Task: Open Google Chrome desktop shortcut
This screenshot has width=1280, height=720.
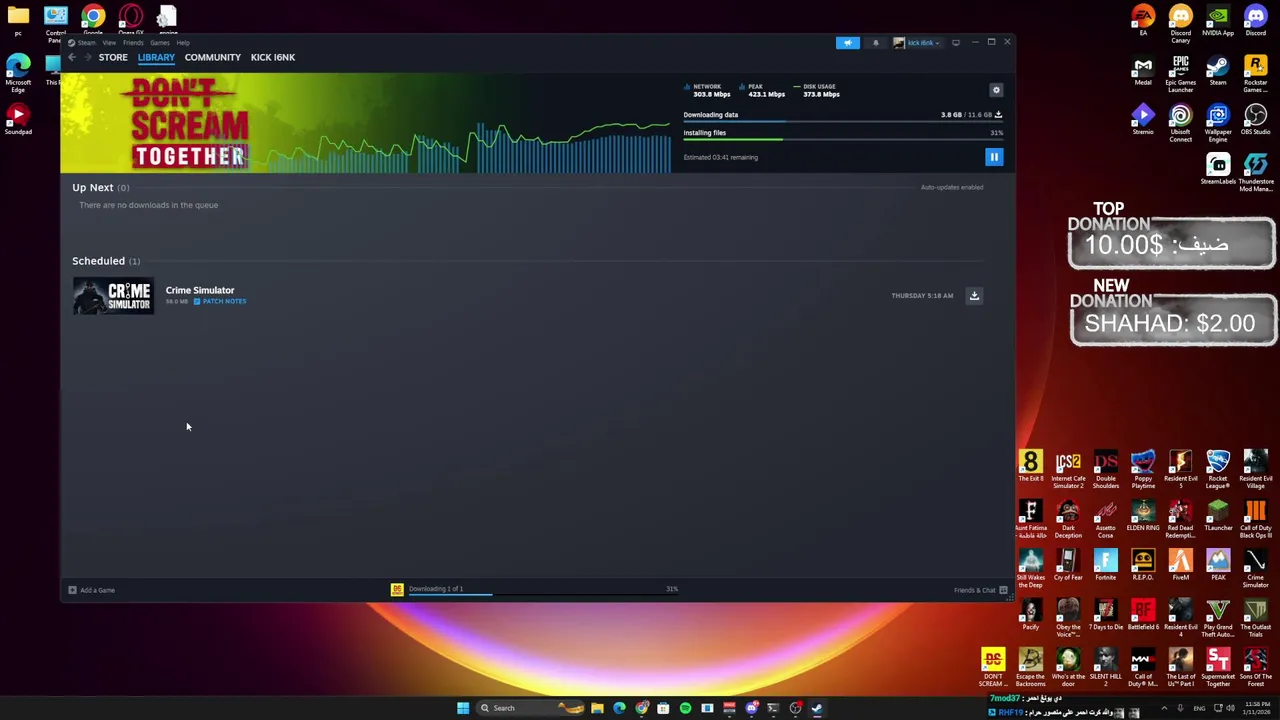Action: pyautogui.click(x=93, y=20)
